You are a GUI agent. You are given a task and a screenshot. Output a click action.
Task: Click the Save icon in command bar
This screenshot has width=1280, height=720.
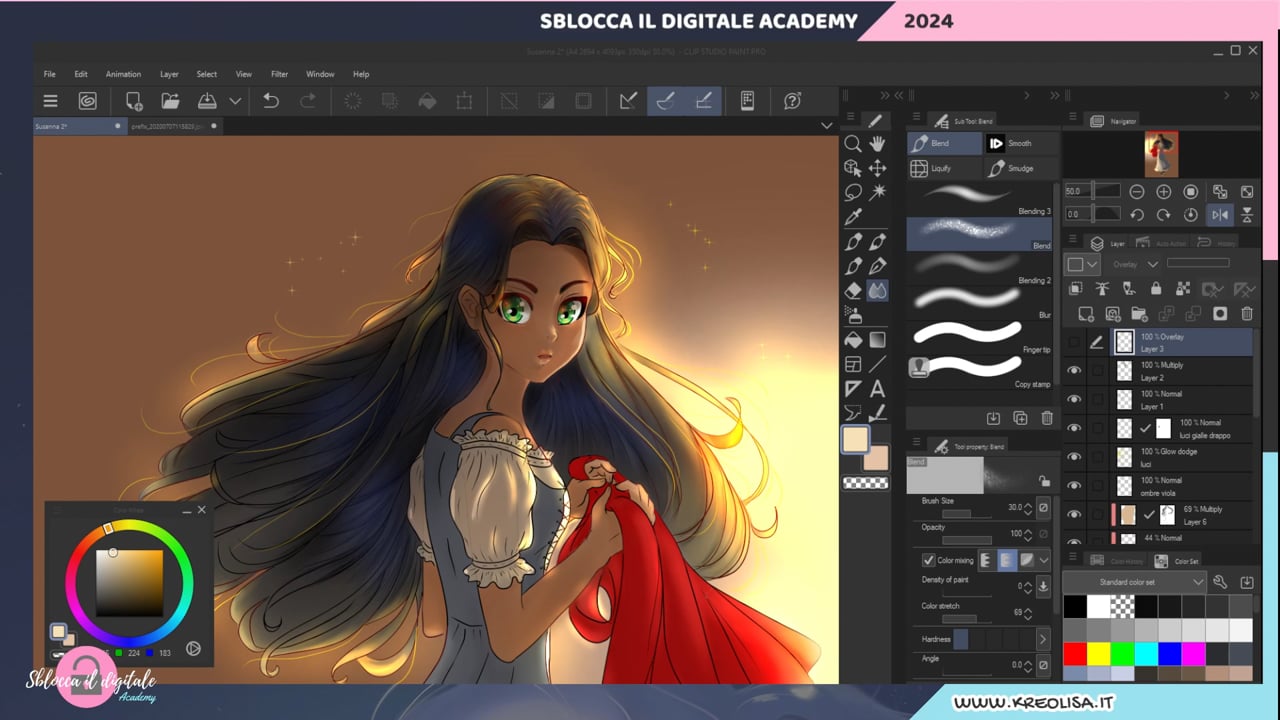(x=207, y=100)
